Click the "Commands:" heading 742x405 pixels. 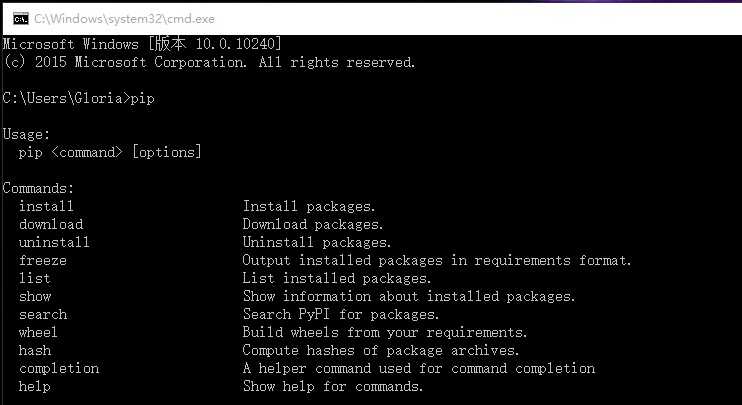pos(38,188)
